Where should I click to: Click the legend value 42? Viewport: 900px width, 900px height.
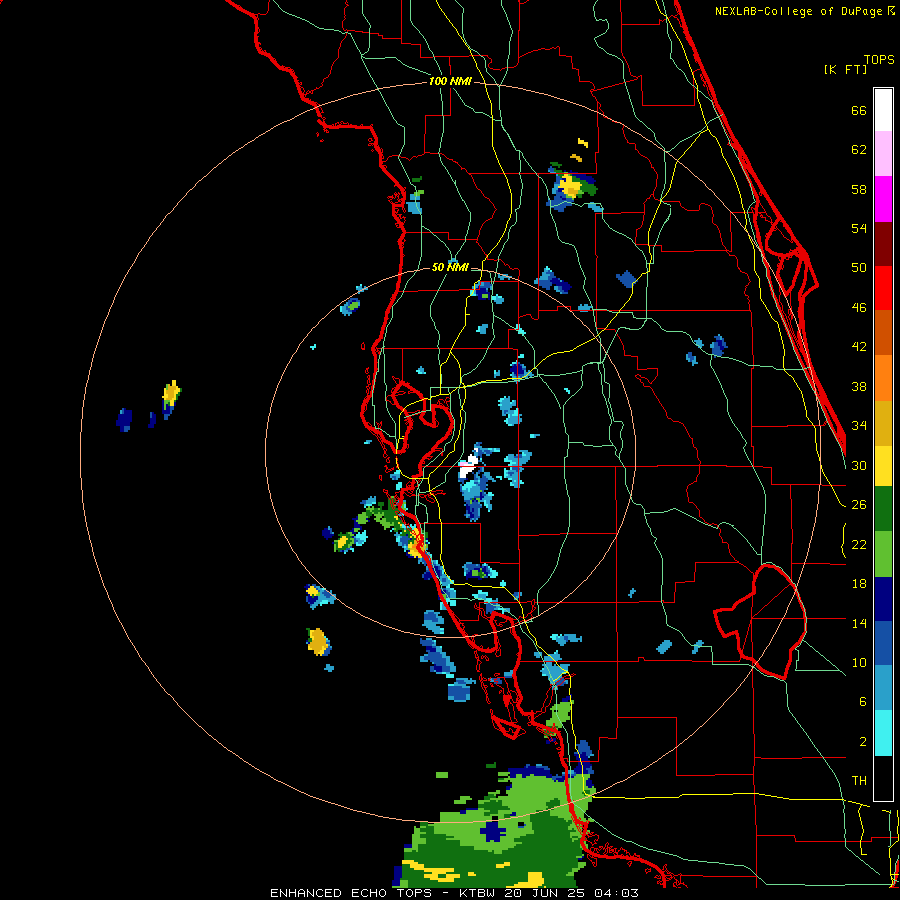tap(859, 347)
